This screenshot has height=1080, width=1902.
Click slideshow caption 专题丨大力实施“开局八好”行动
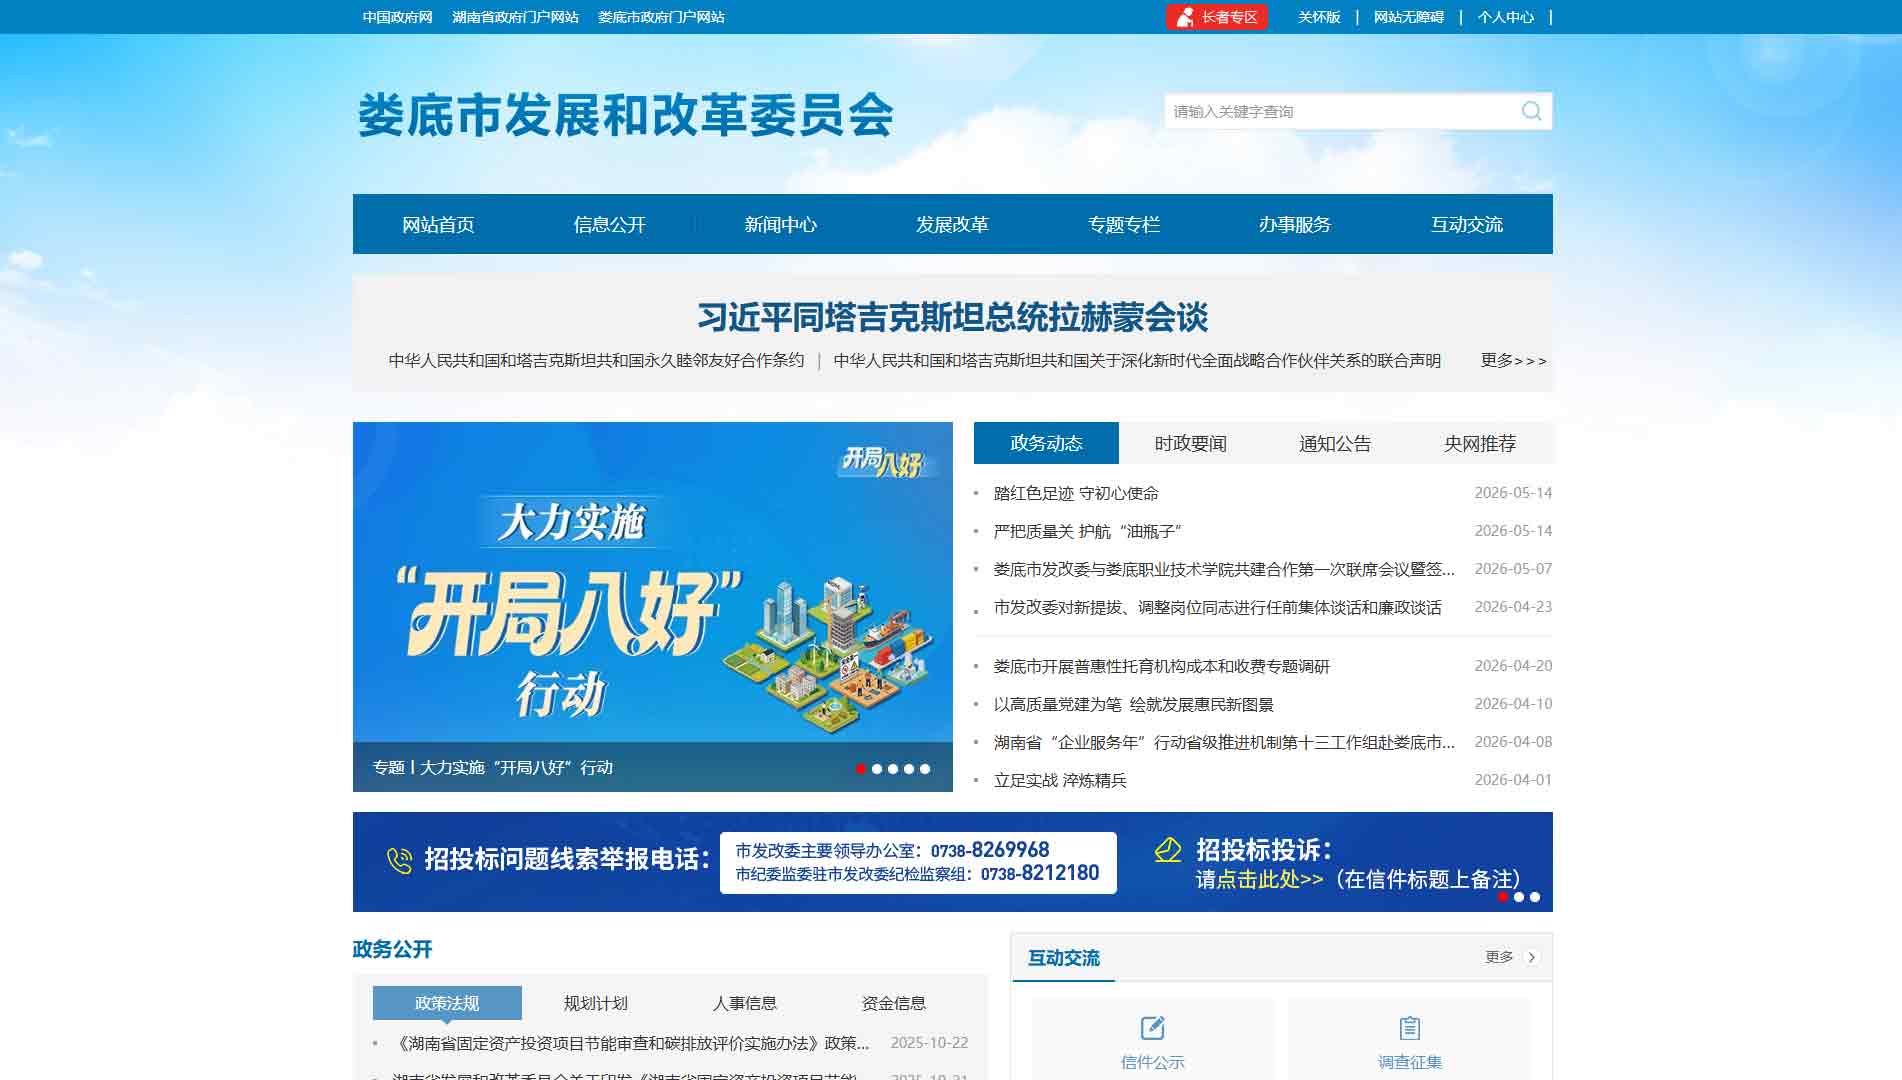[492, 768]
